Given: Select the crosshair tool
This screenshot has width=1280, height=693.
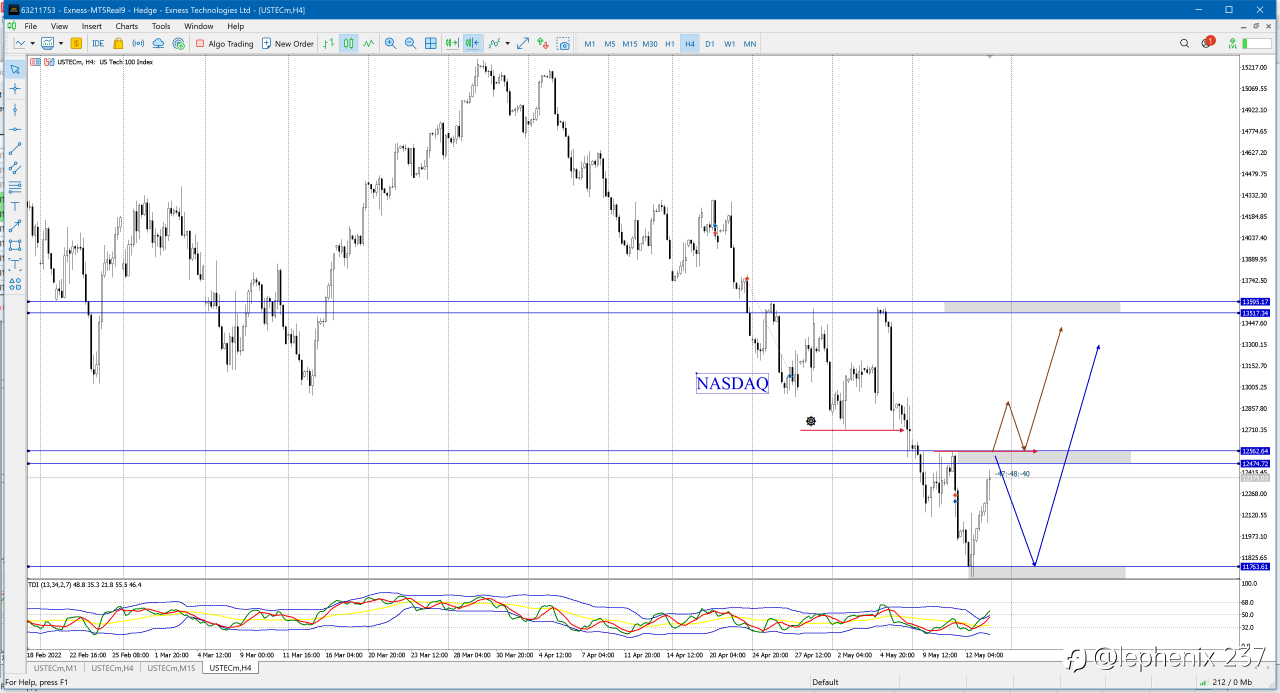Looking at the screenshot, I should [15, 89].
